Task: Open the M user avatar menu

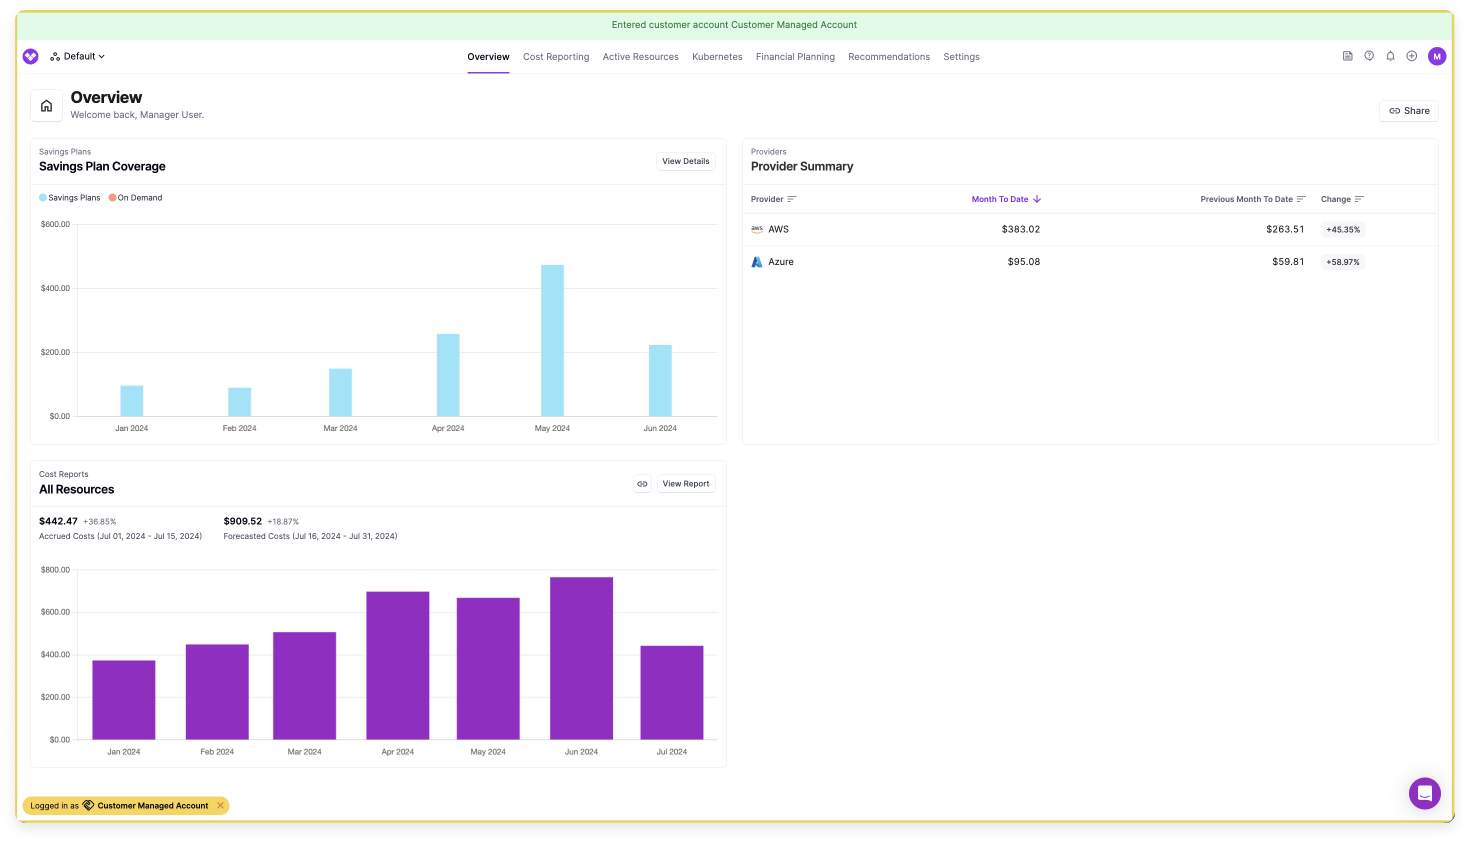Action: [x=1437, y=56]
